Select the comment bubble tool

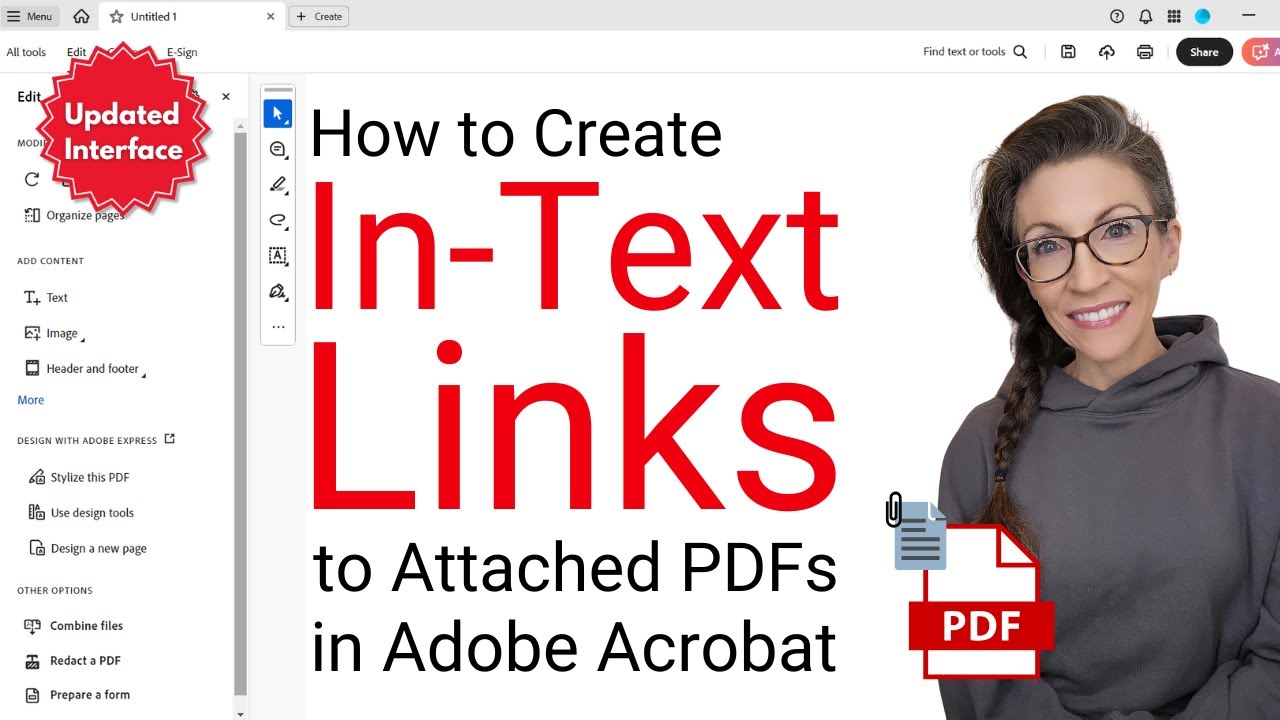[278, 149]
